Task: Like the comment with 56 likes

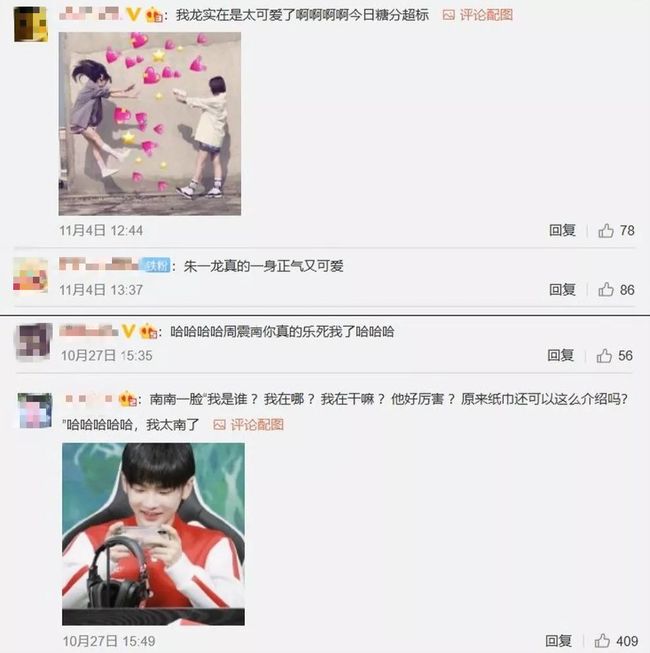Action: tap(604, 356)
